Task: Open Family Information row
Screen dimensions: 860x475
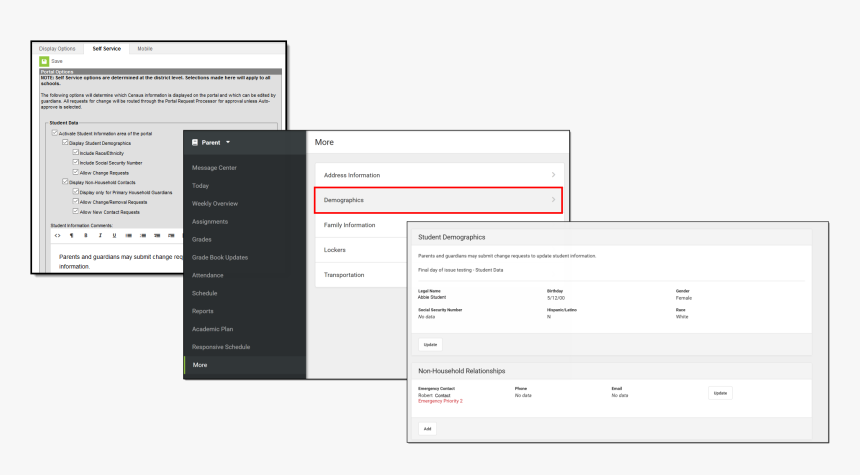Action: (x=361, y=225)
